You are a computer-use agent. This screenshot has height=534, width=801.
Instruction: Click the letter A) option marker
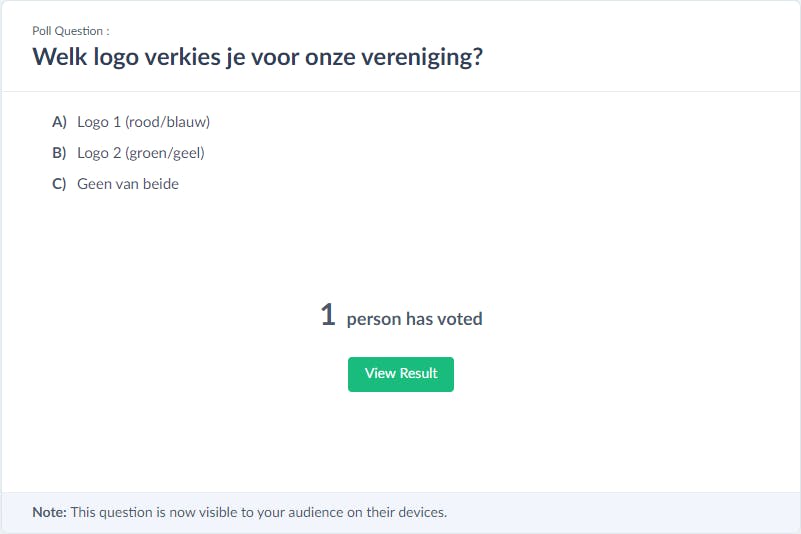tap(59, 122)
